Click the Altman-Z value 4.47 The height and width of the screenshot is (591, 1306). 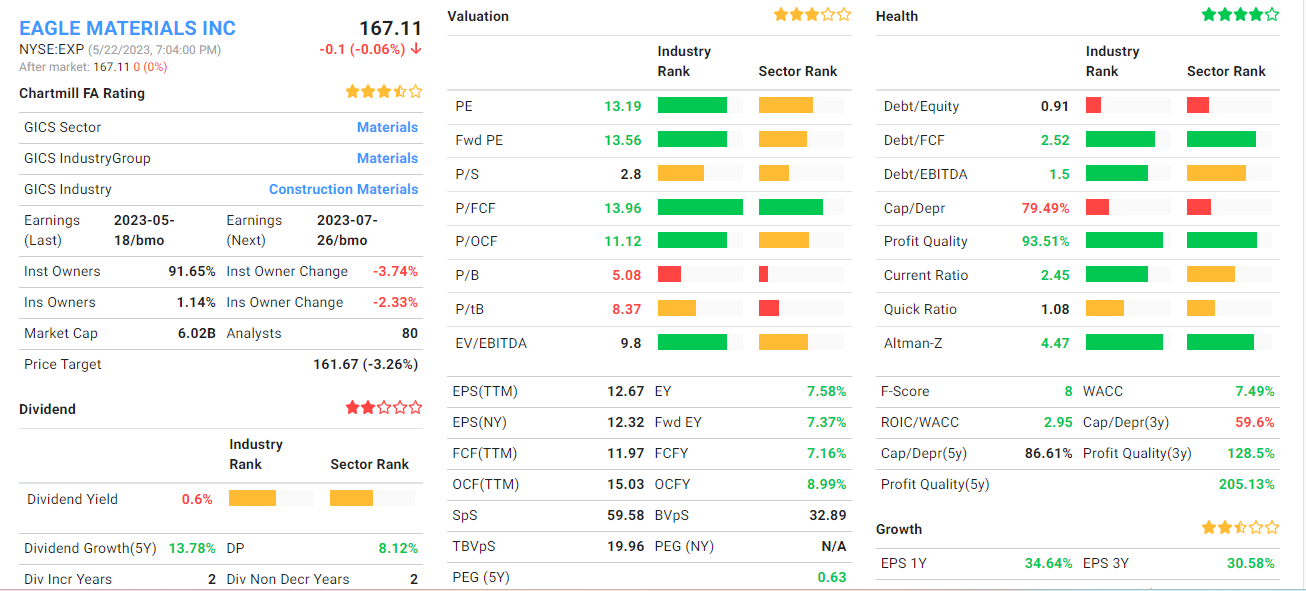(1055, 343)
